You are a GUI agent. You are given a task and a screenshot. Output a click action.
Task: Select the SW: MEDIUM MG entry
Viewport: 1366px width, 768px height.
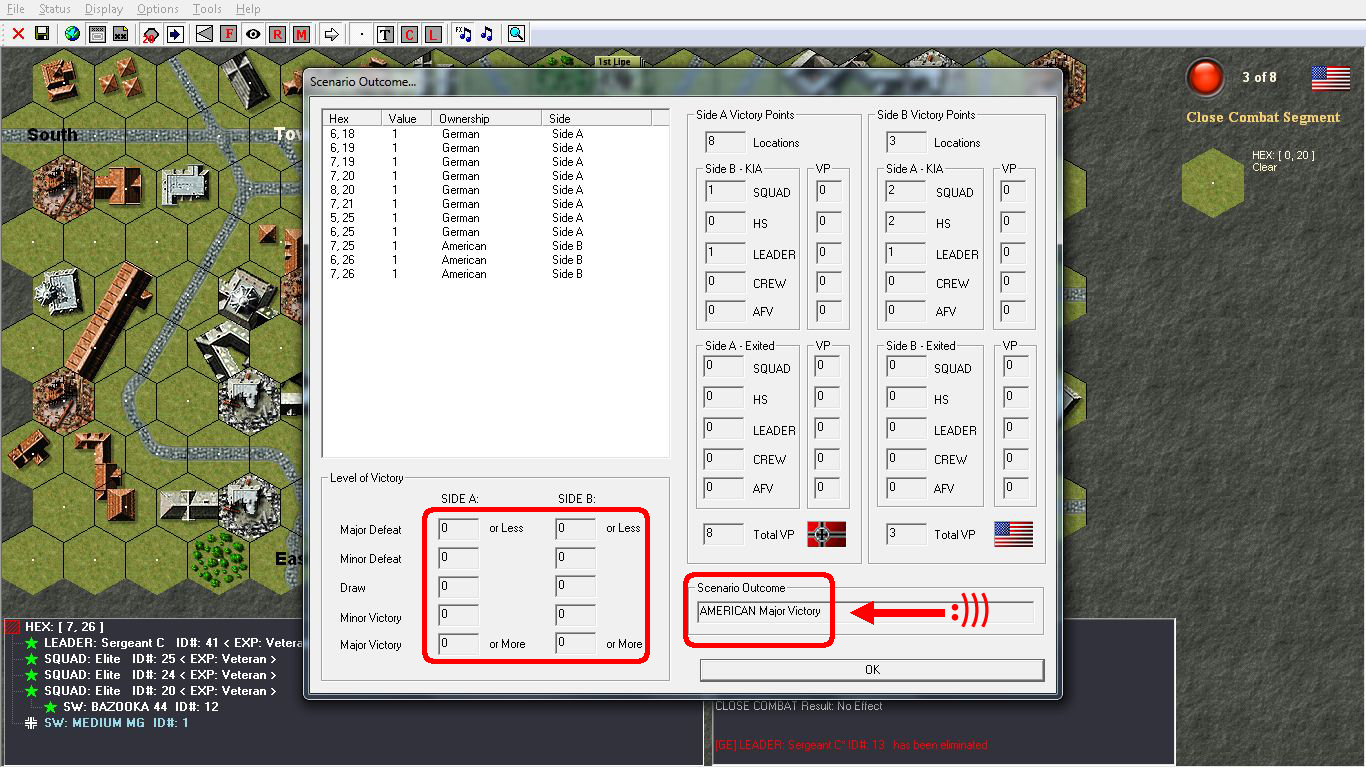116,723
